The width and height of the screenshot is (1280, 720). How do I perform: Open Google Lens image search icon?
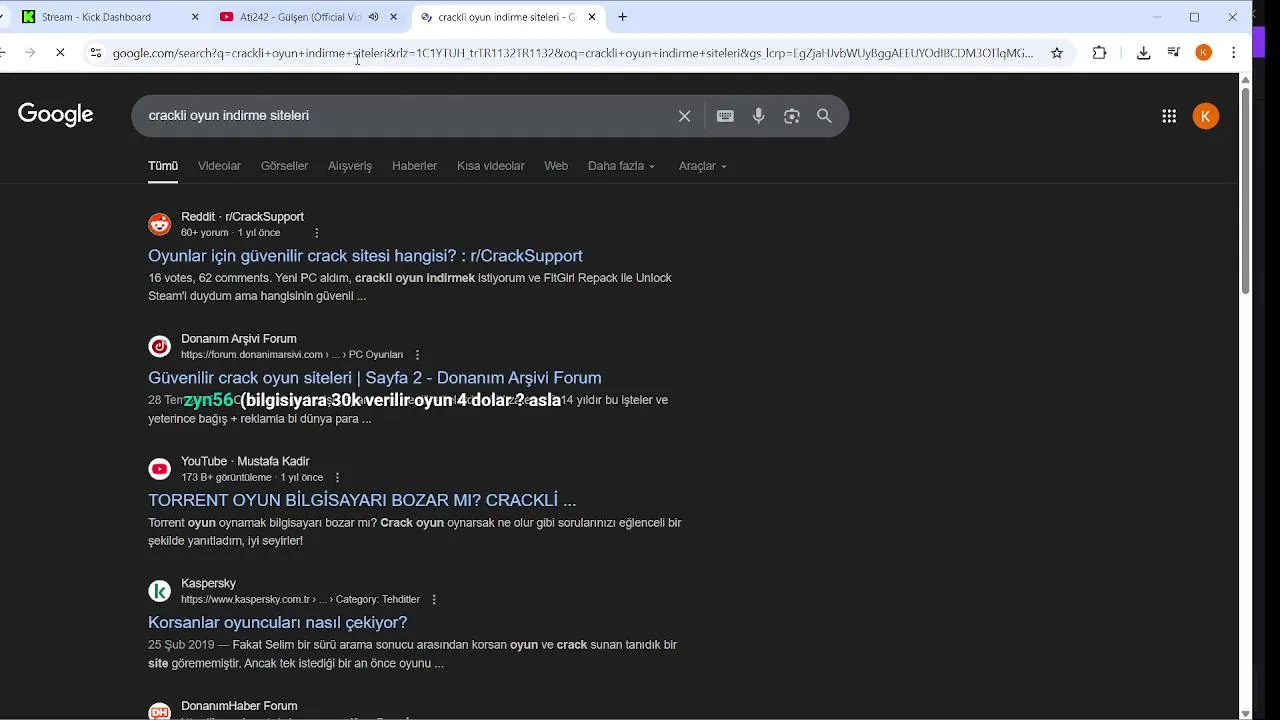792,116
